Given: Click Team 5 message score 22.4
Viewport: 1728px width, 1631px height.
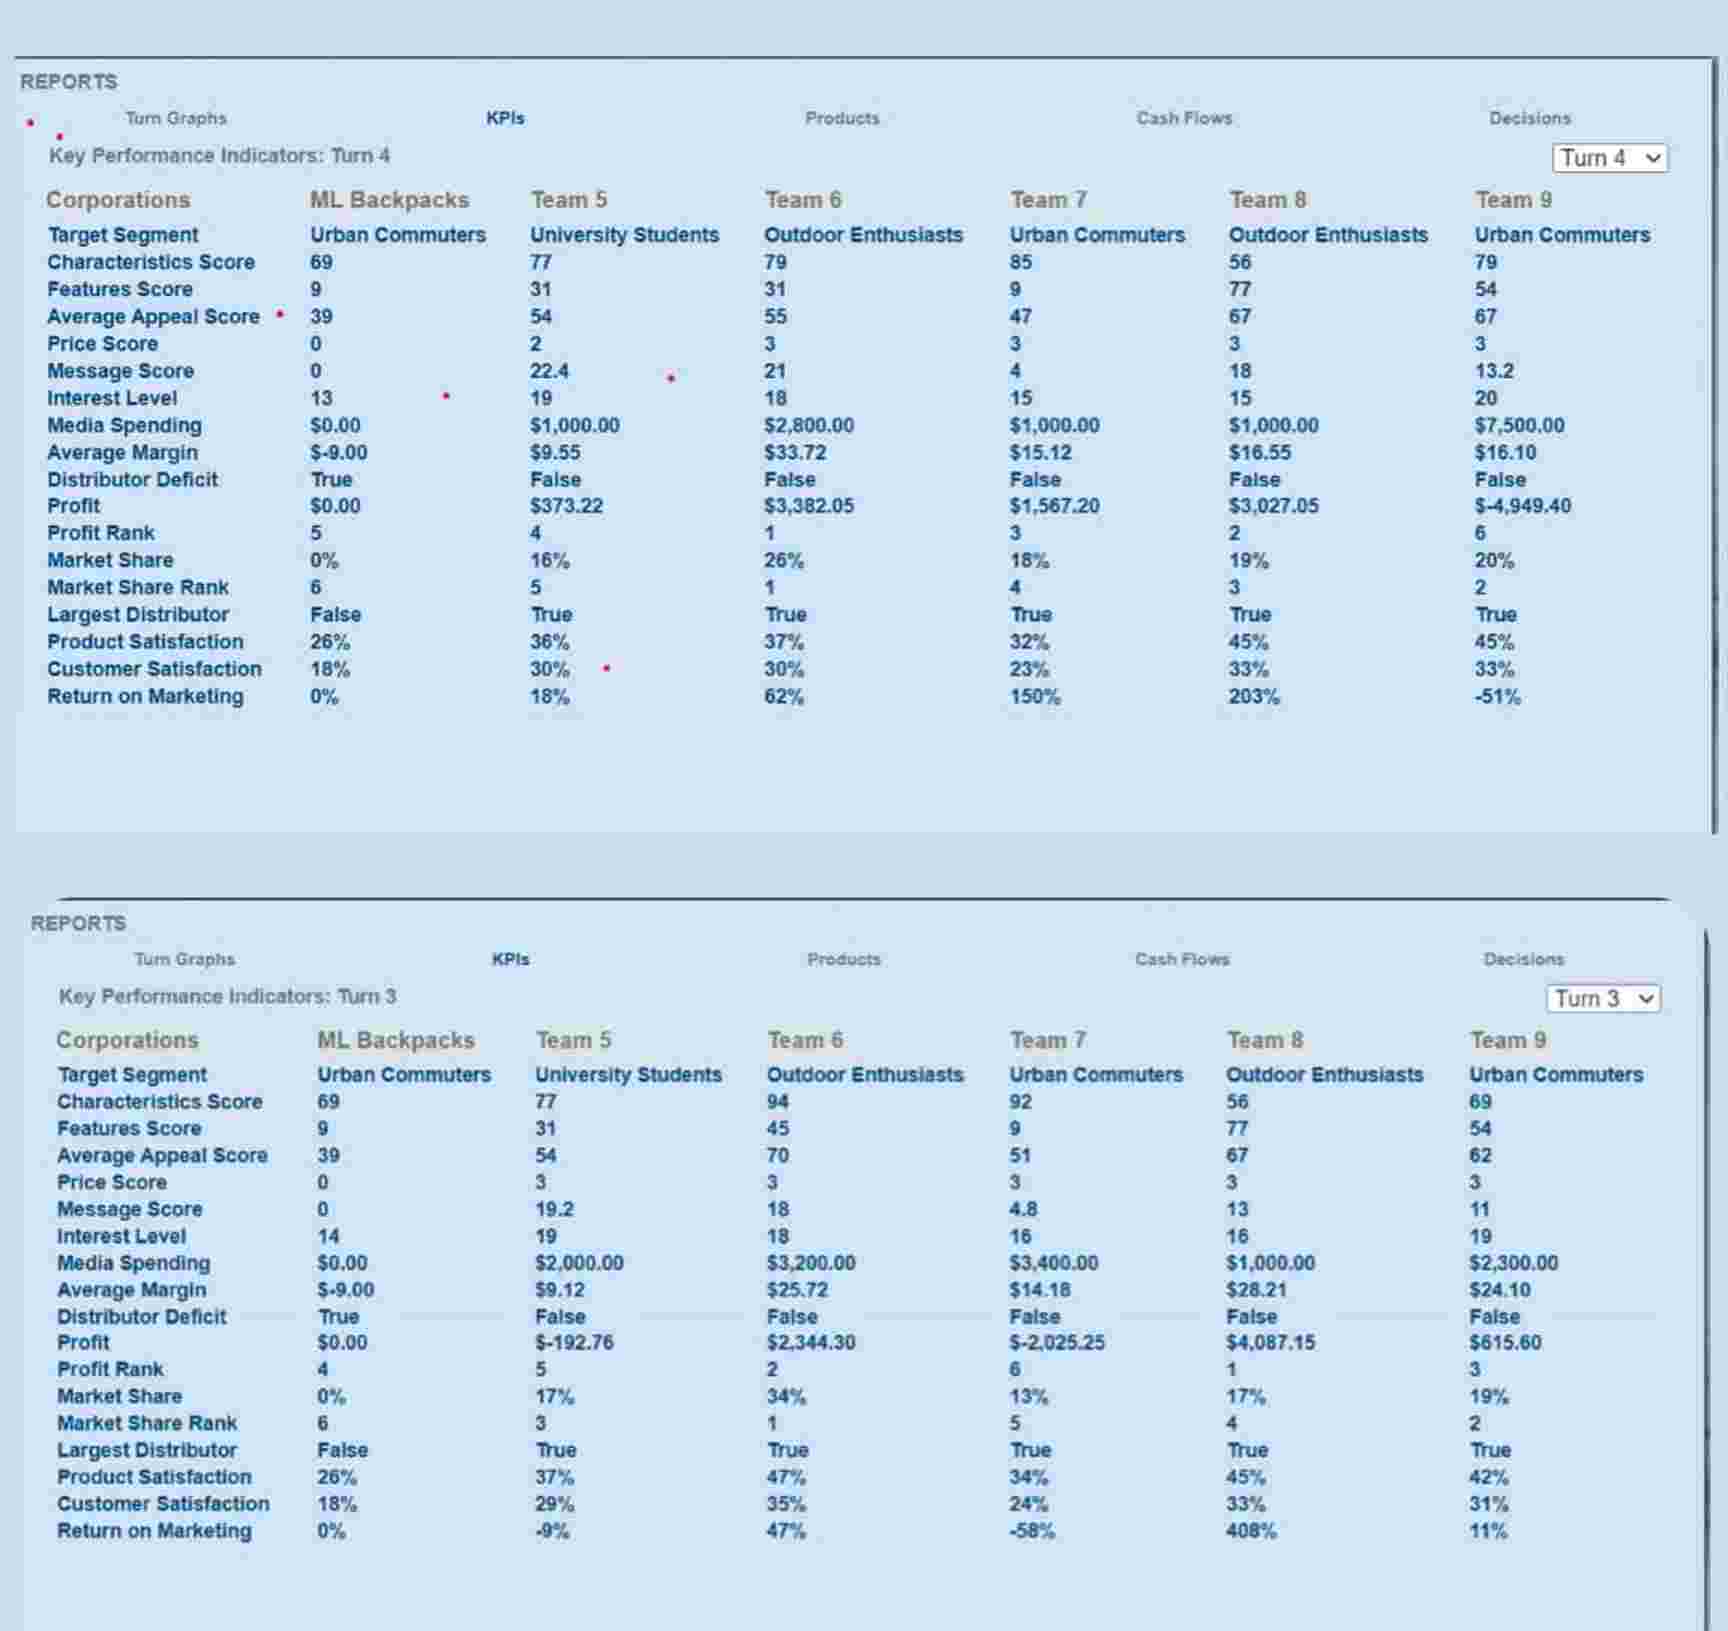Looking at the screenshot, I should pos(549,371).
